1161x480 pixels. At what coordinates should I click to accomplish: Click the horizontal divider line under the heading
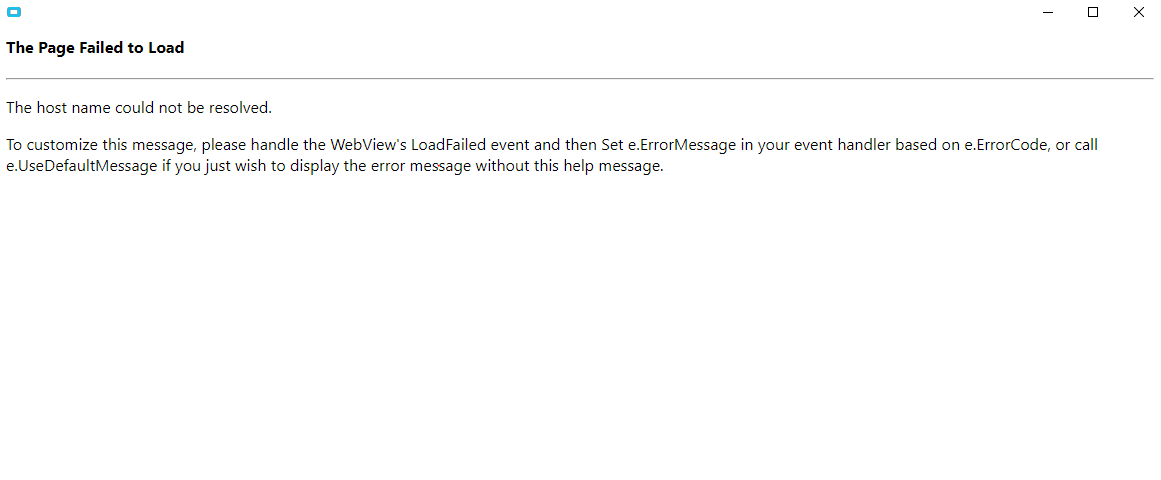[x=580, y=78]
